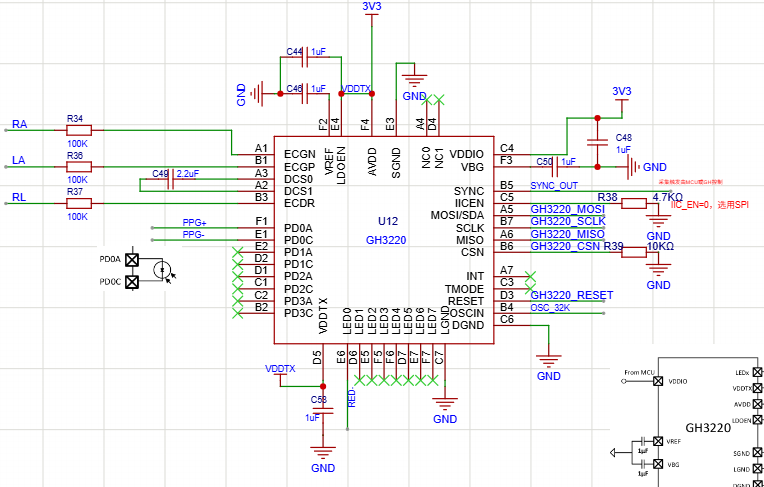Image resolution: width=764 pixels, height=487 pixels.
Task: Select the photodiode symbol beside PD0A and PD0C
Action: [x=160, y=269]
